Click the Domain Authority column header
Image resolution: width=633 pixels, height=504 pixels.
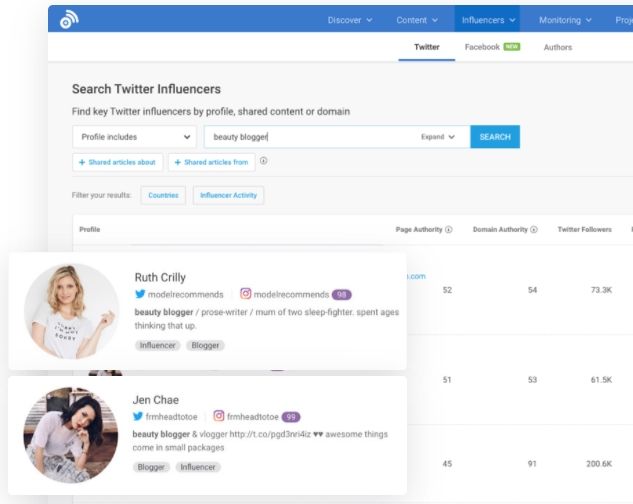tap(500, 229)
